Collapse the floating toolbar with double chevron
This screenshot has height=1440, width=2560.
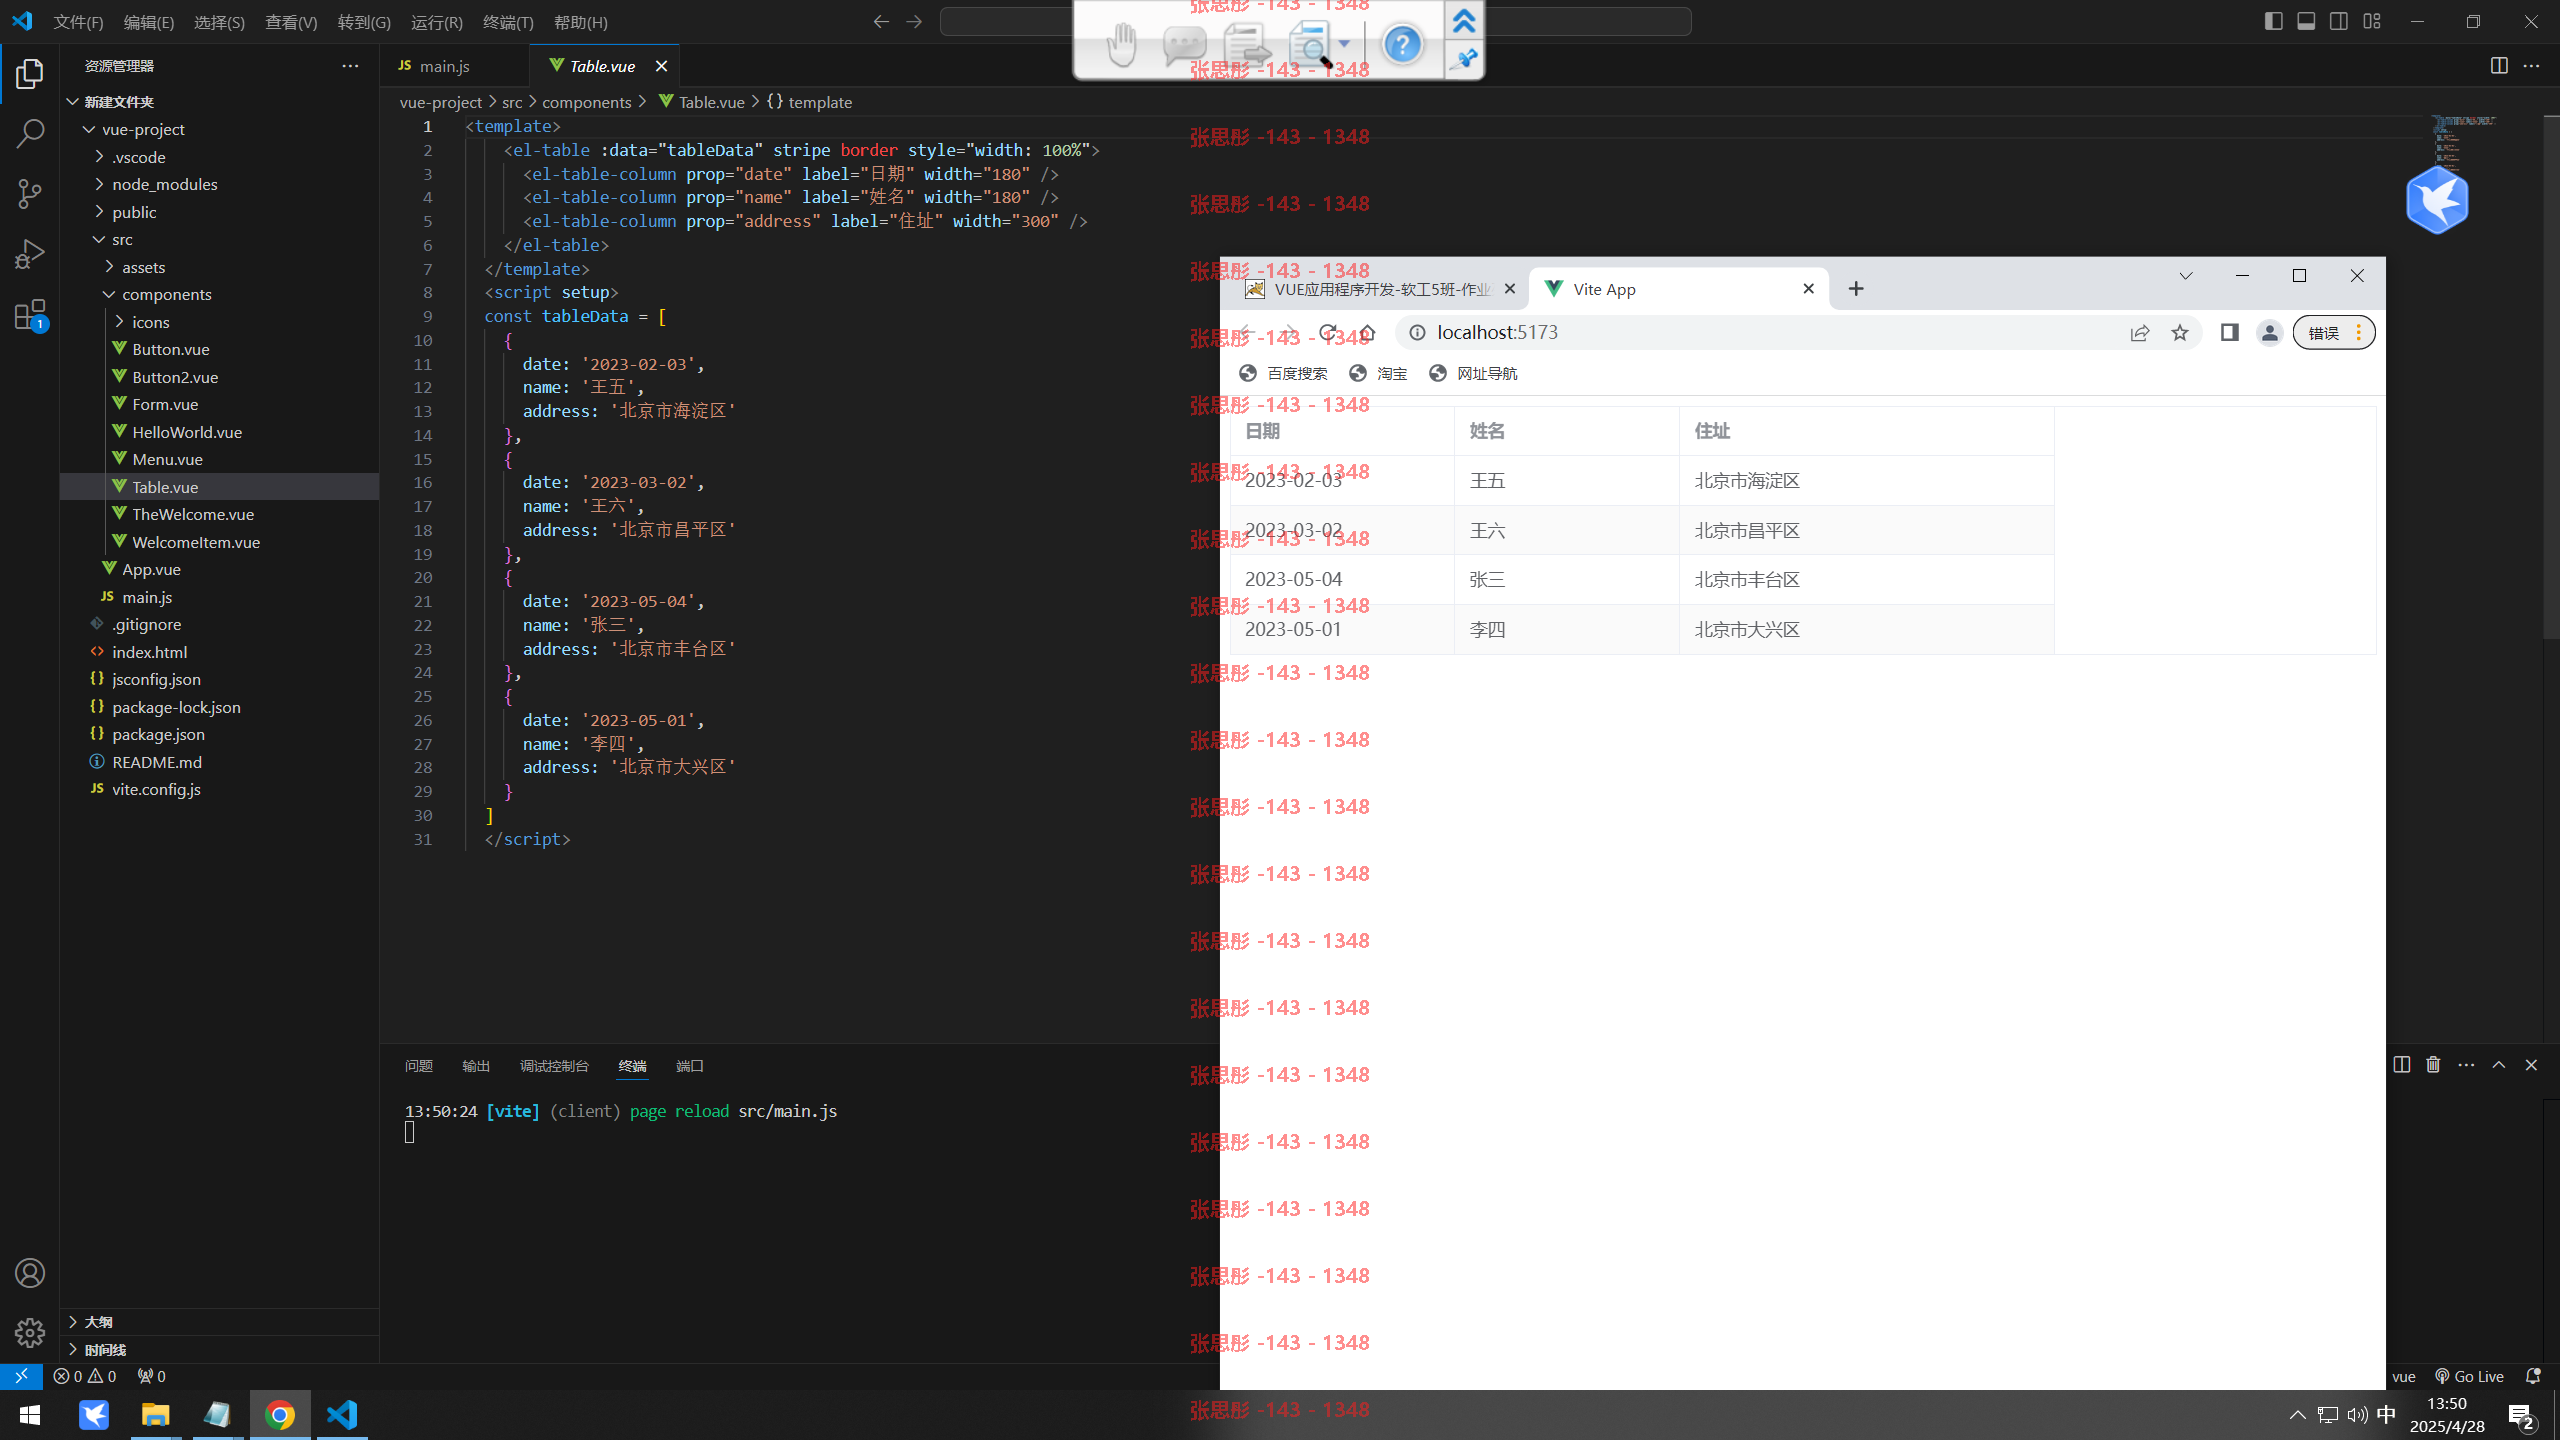(x=1465, y=21)
